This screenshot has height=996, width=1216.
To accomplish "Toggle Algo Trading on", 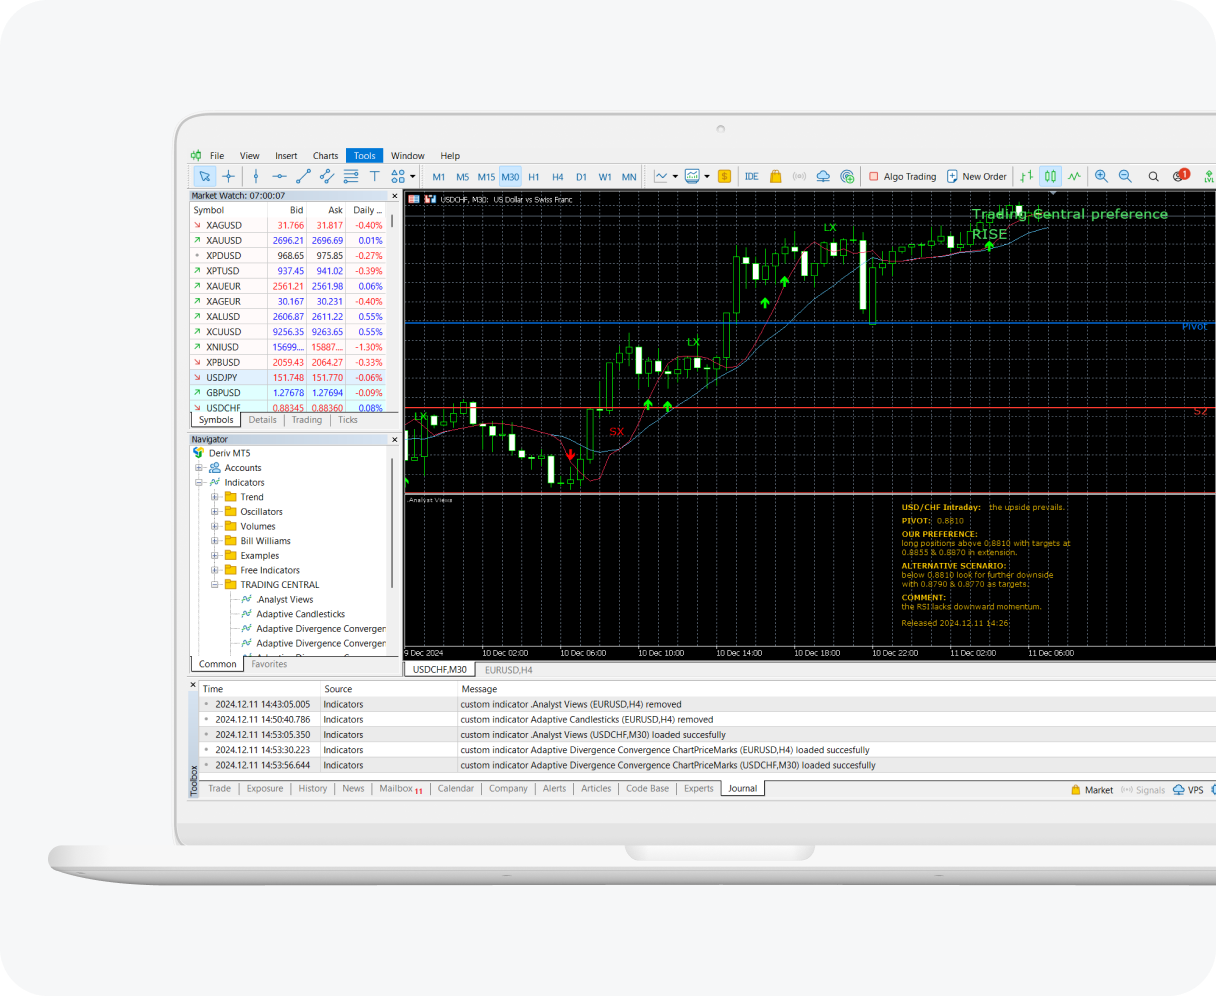I will [903, 176].
